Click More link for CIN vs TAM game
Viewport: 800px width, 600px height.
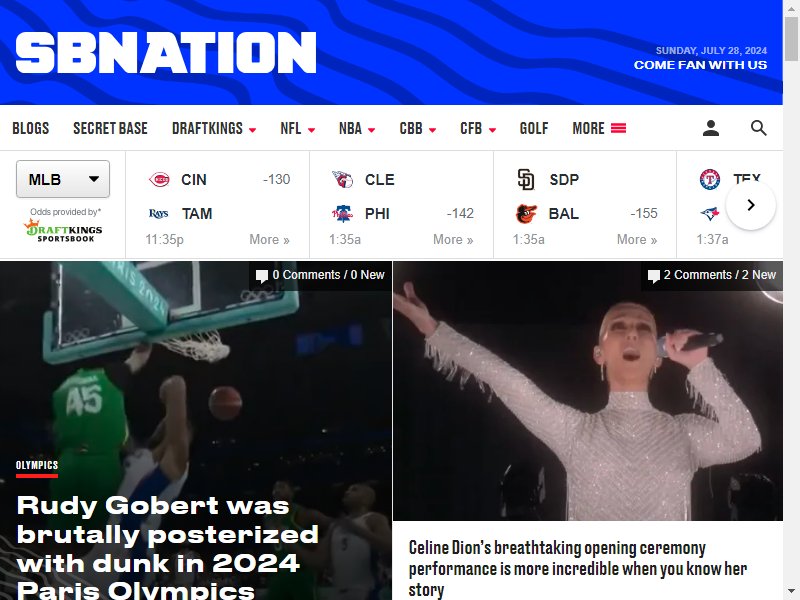click(269, 240)
